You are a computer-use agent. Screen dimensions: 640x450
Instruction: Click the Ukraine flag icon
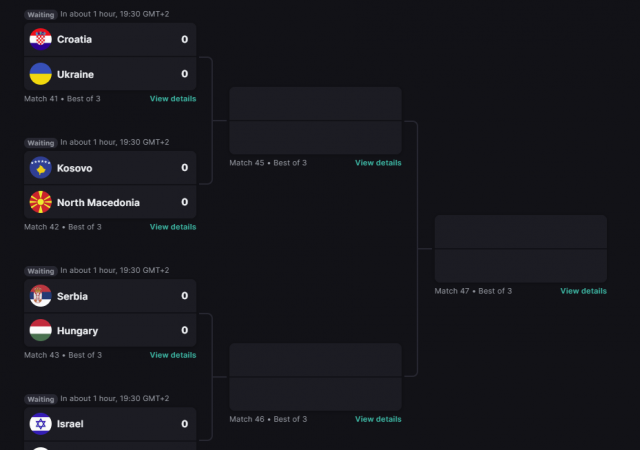[x=40, y=74]
